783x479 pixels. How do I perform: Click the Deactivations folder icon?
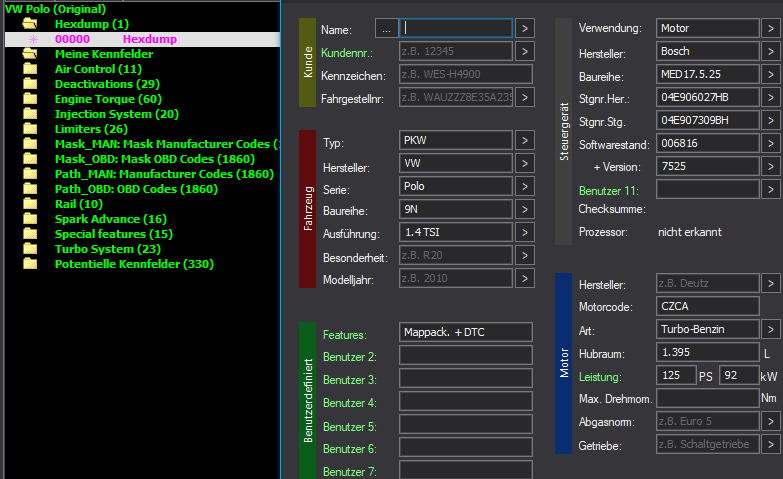pos(30,83)
